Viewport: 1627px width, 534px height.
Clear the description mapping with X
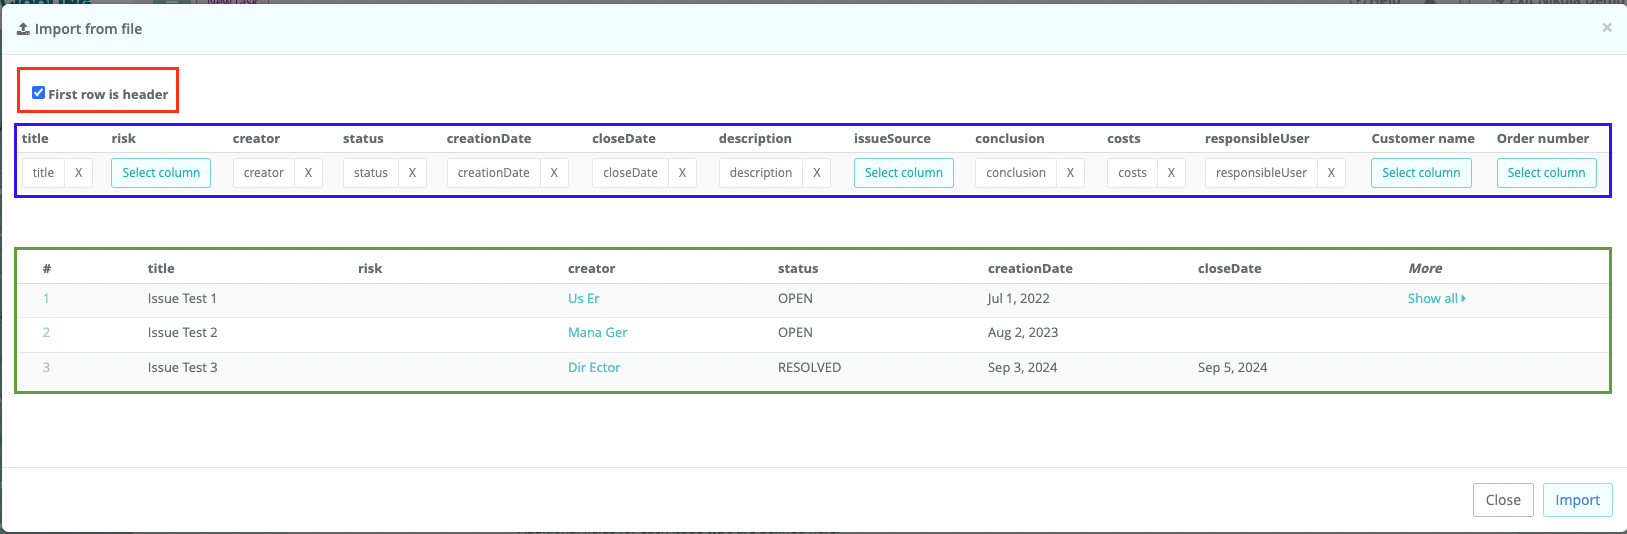816,173
